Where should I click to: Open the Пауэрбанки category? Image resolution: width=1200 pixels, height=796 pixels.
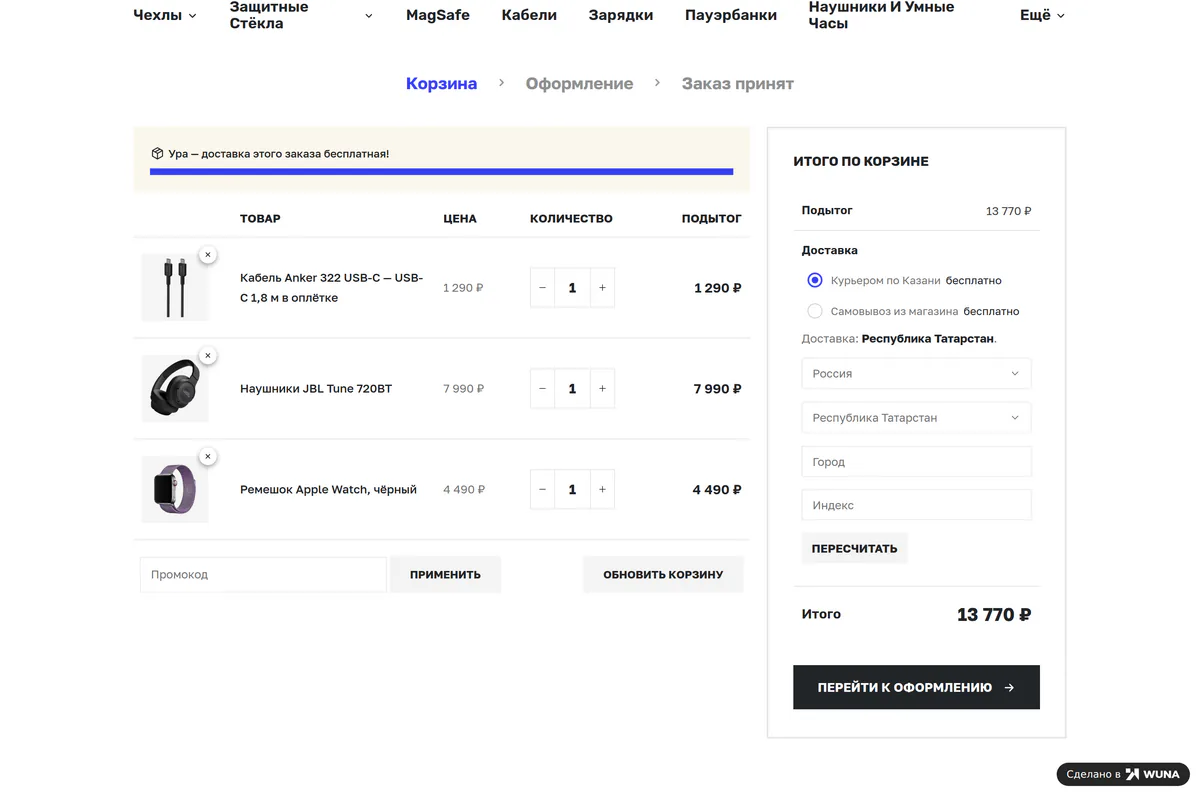(x=731, y=15)
